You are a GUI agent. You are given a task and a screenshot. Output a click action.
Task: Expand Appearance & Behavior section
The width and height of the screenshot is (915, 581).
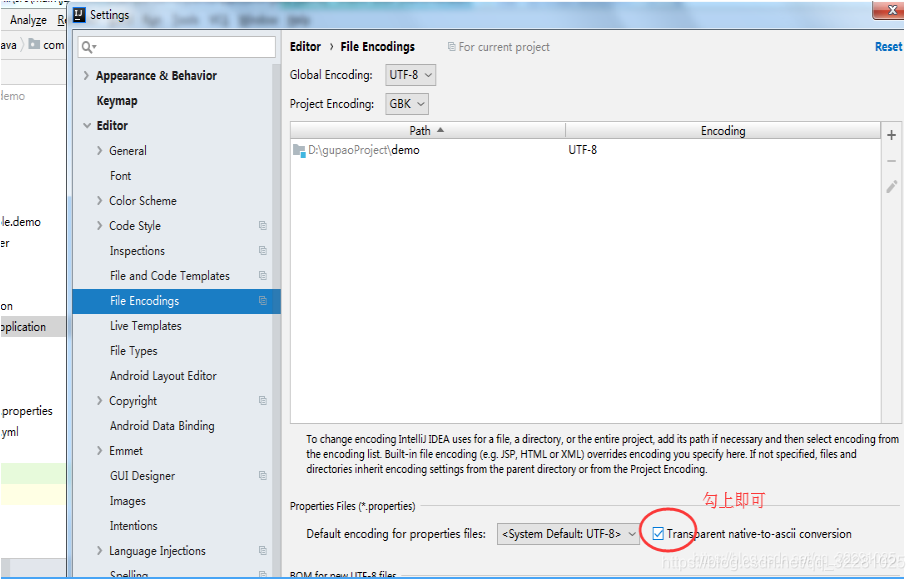click(x=86, y=75)
